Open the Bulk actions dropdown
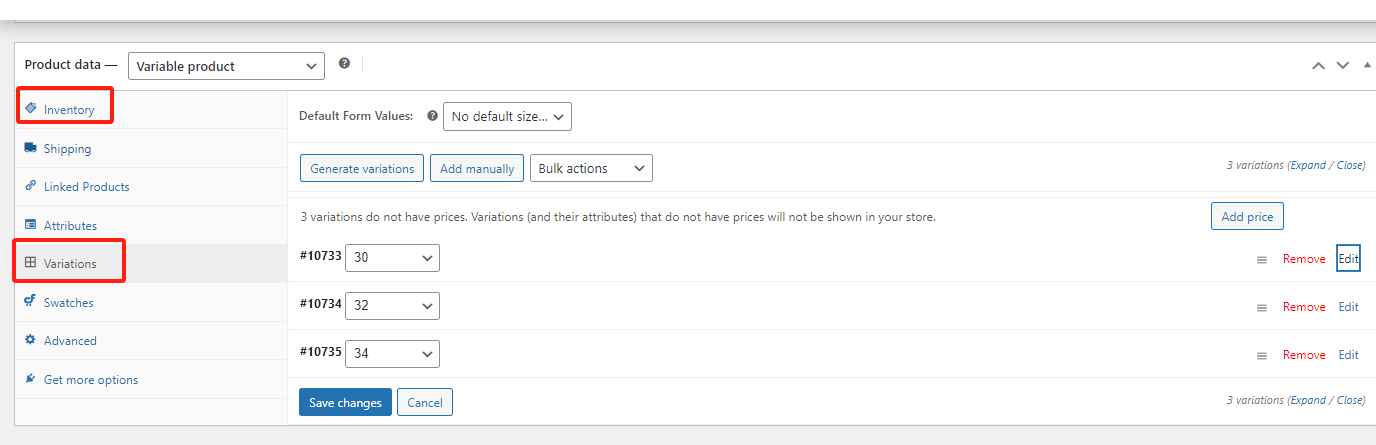Viewport: 1376px width, 445px height. pos(591,169)
